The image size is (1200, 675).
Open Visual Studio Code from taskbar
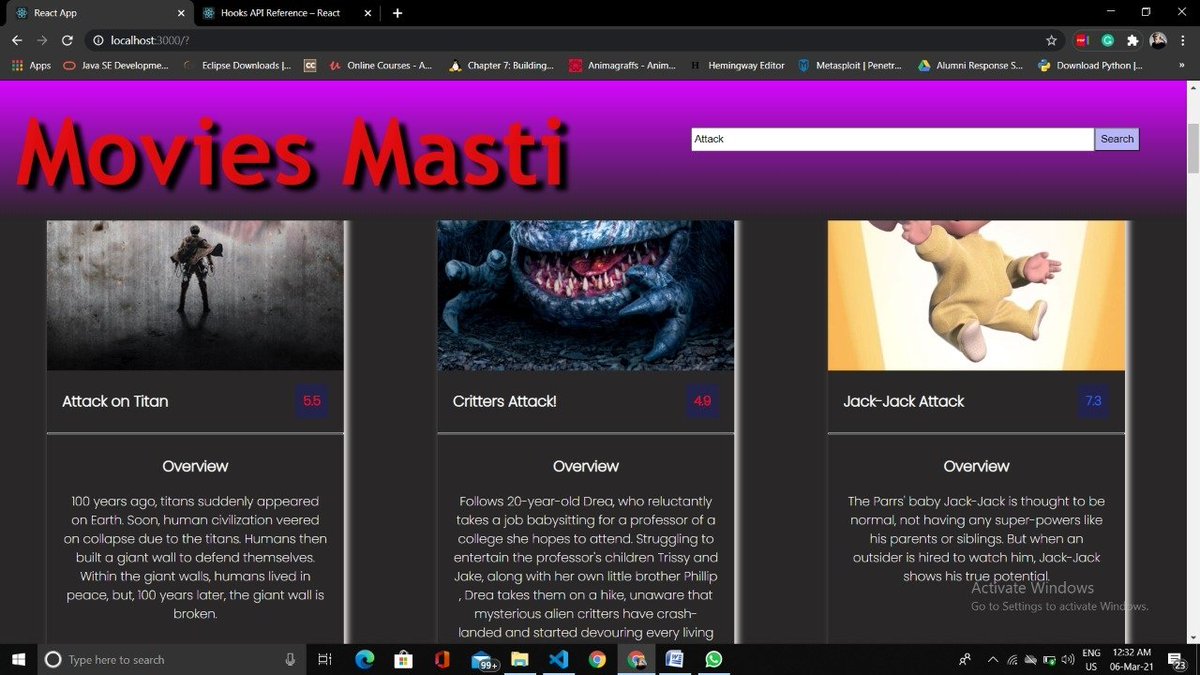click(558, 659)
